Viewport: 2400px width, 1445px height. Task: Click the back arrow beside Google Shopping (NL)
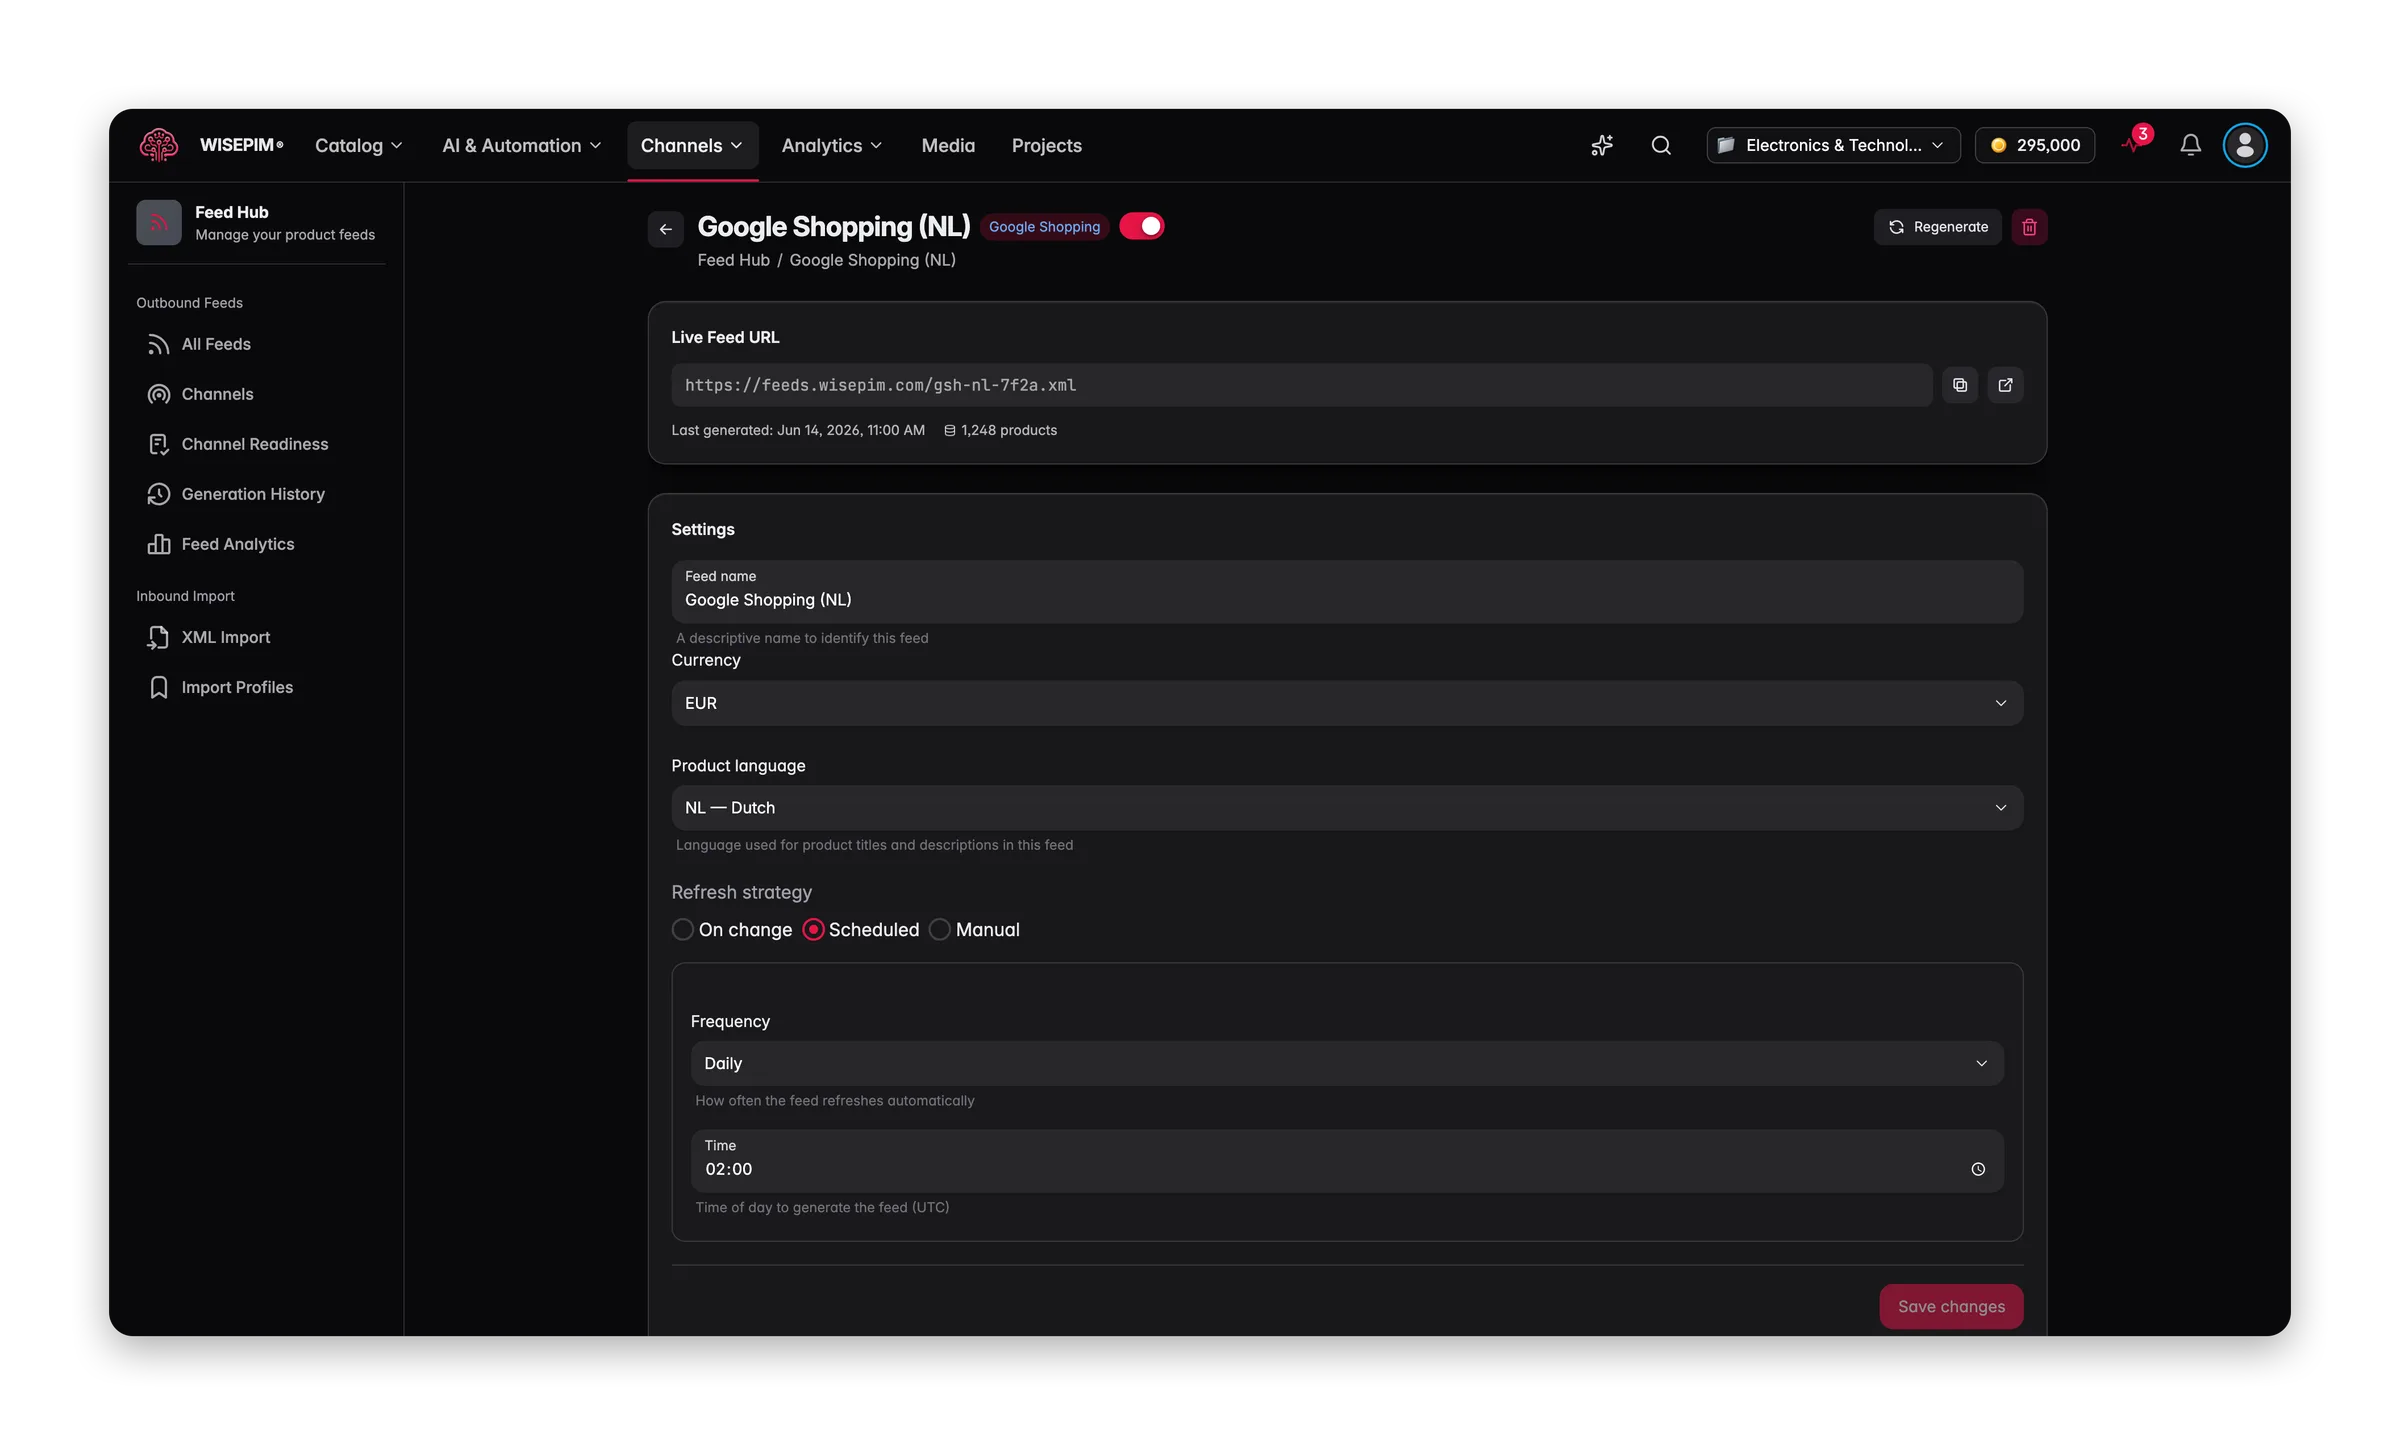point(665,229)
